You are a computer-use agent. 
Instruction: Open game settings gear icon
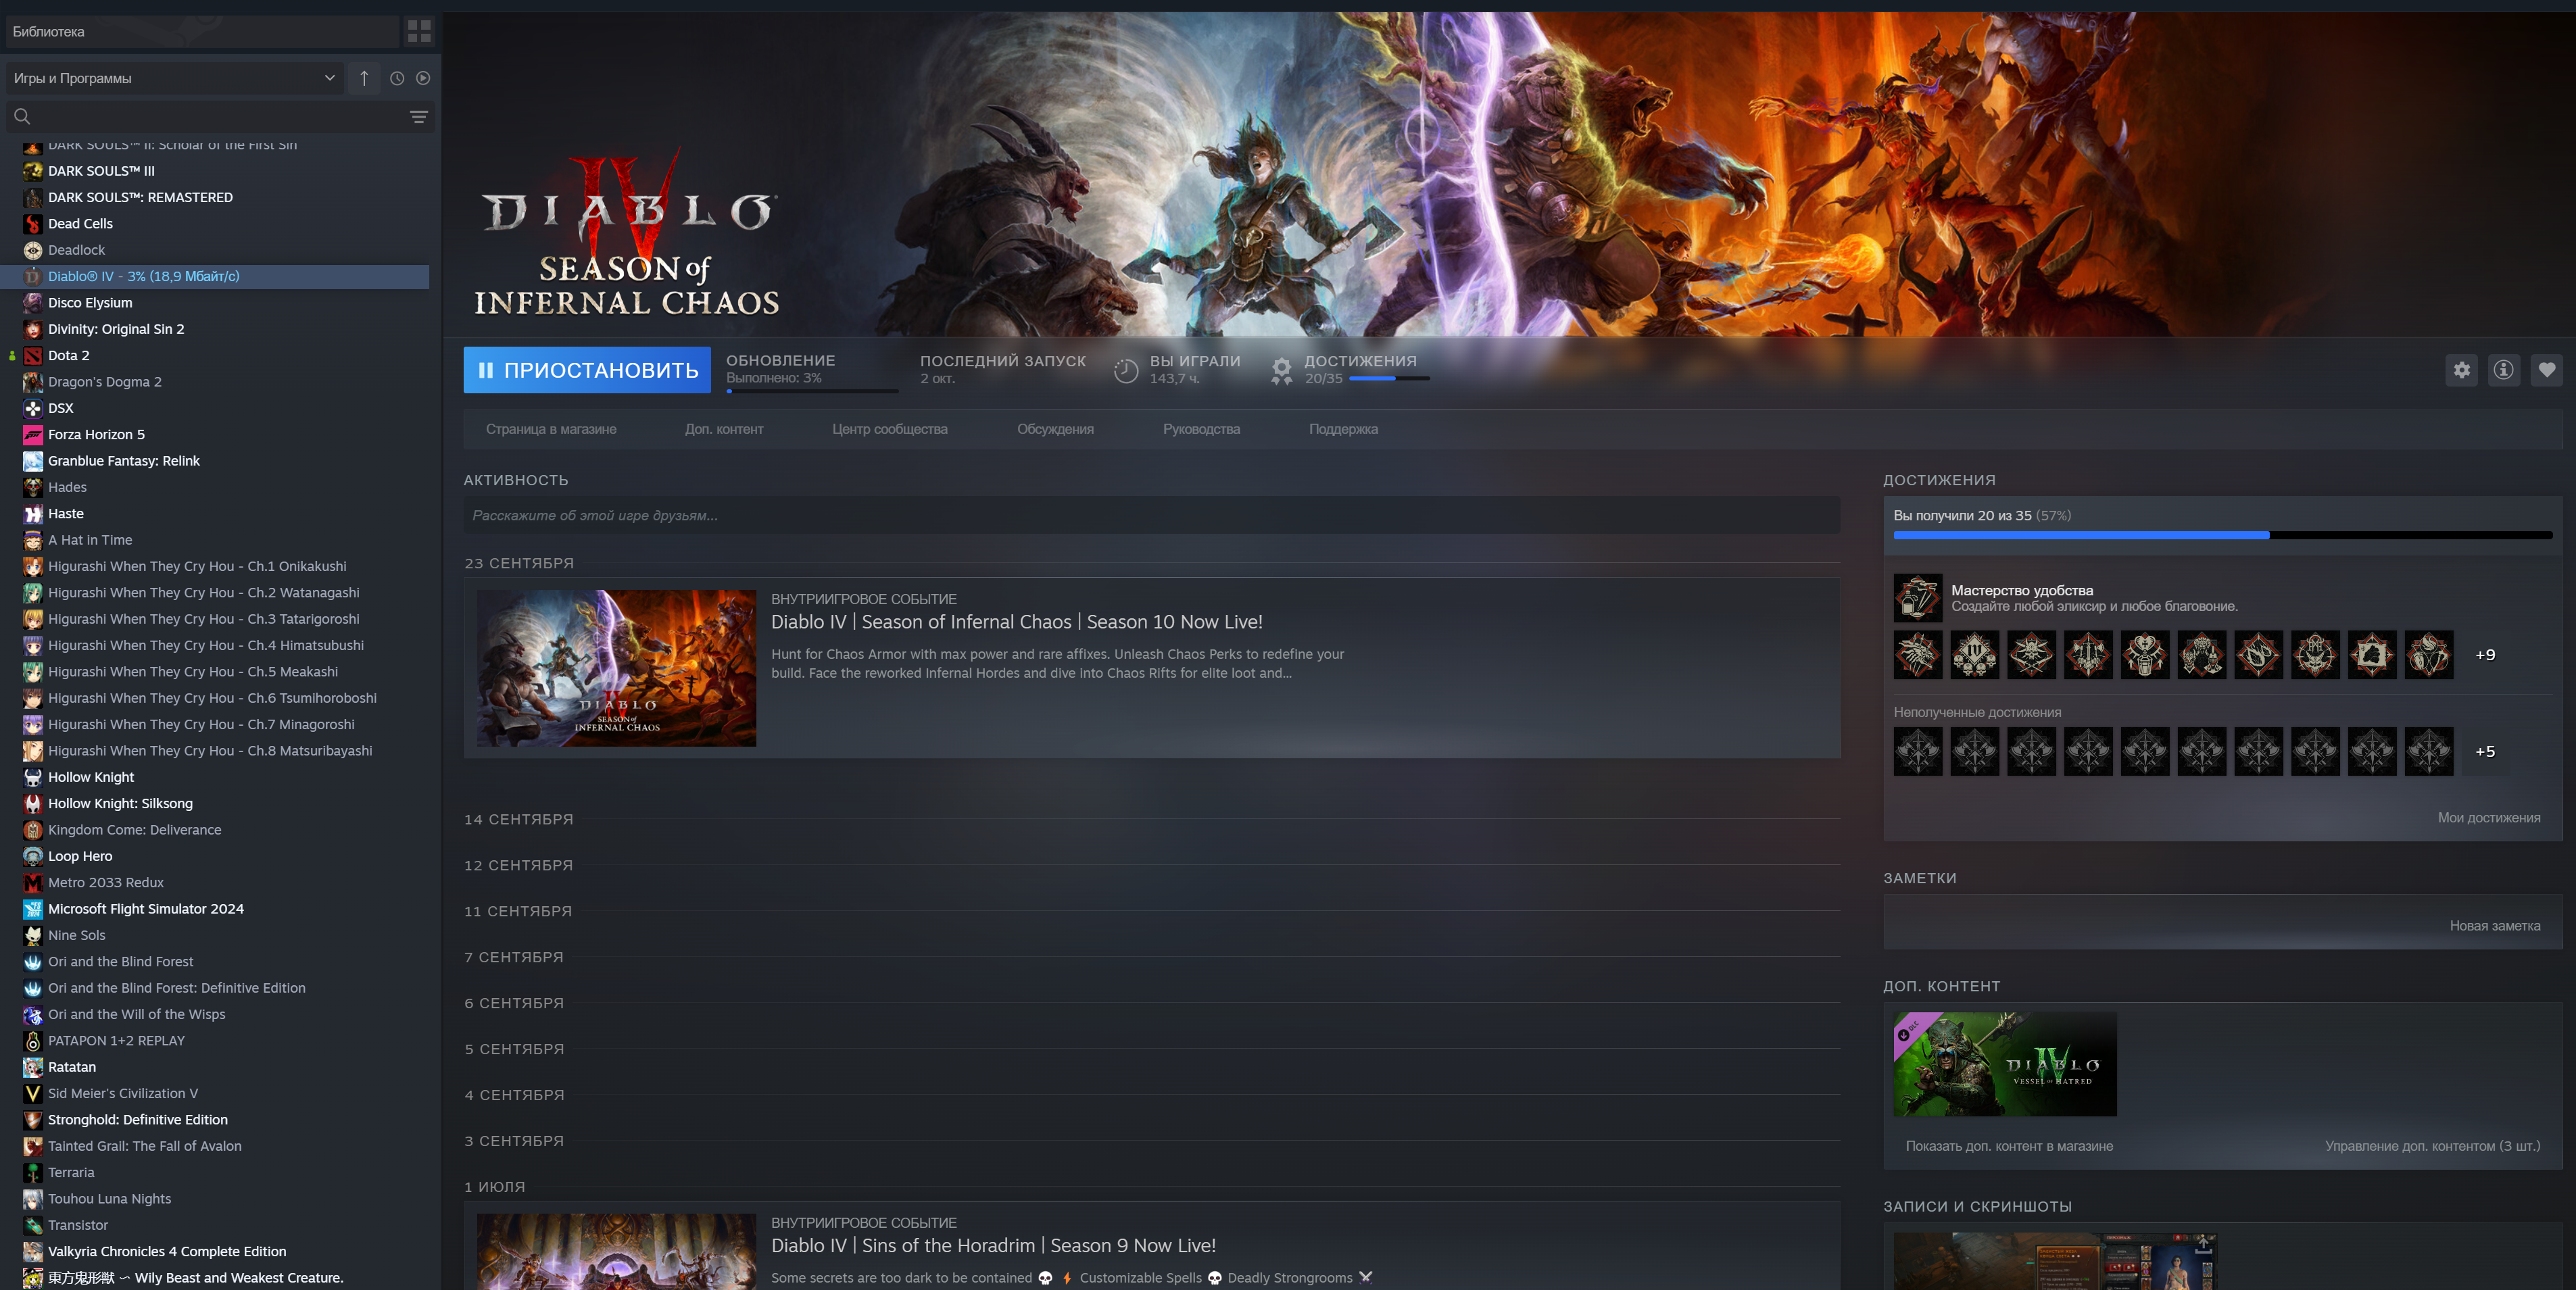[2461, 370]
